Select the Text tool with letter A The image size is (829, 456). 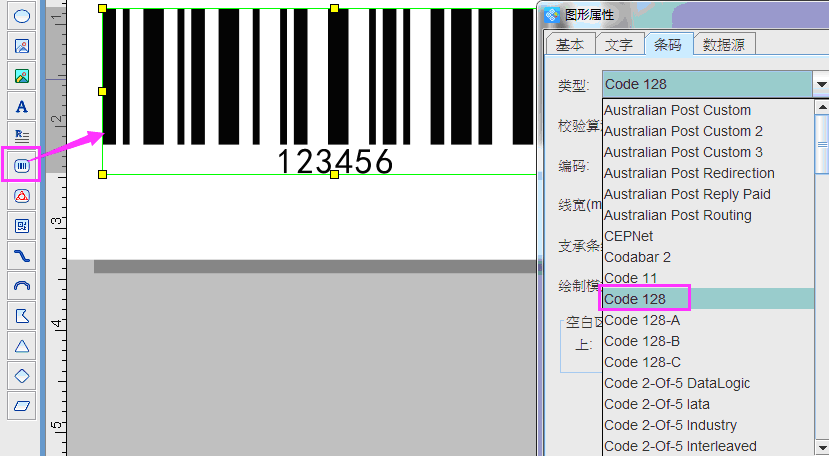tap(22, 106)
